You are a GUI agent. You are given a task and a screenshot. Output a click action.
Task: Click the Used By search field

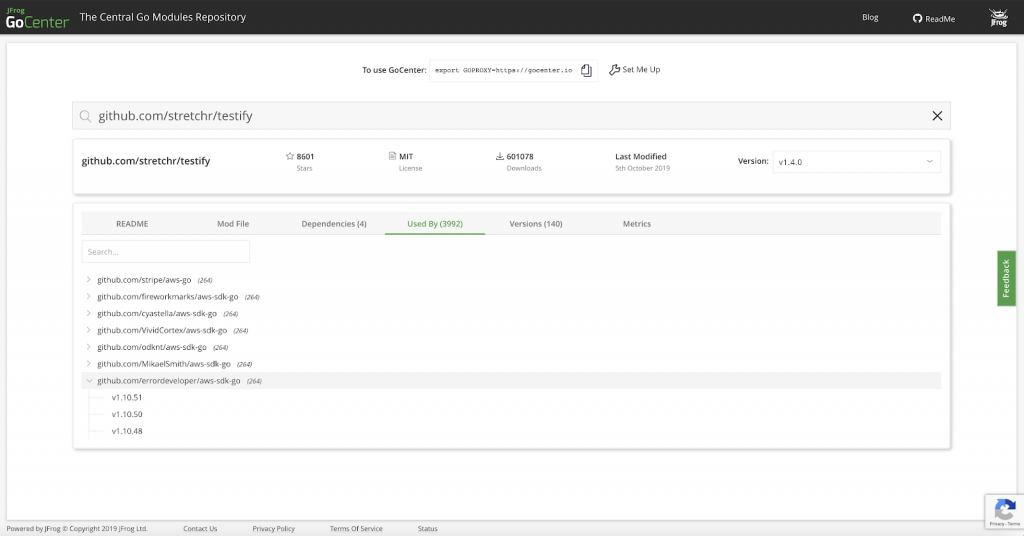pos(166,252)
